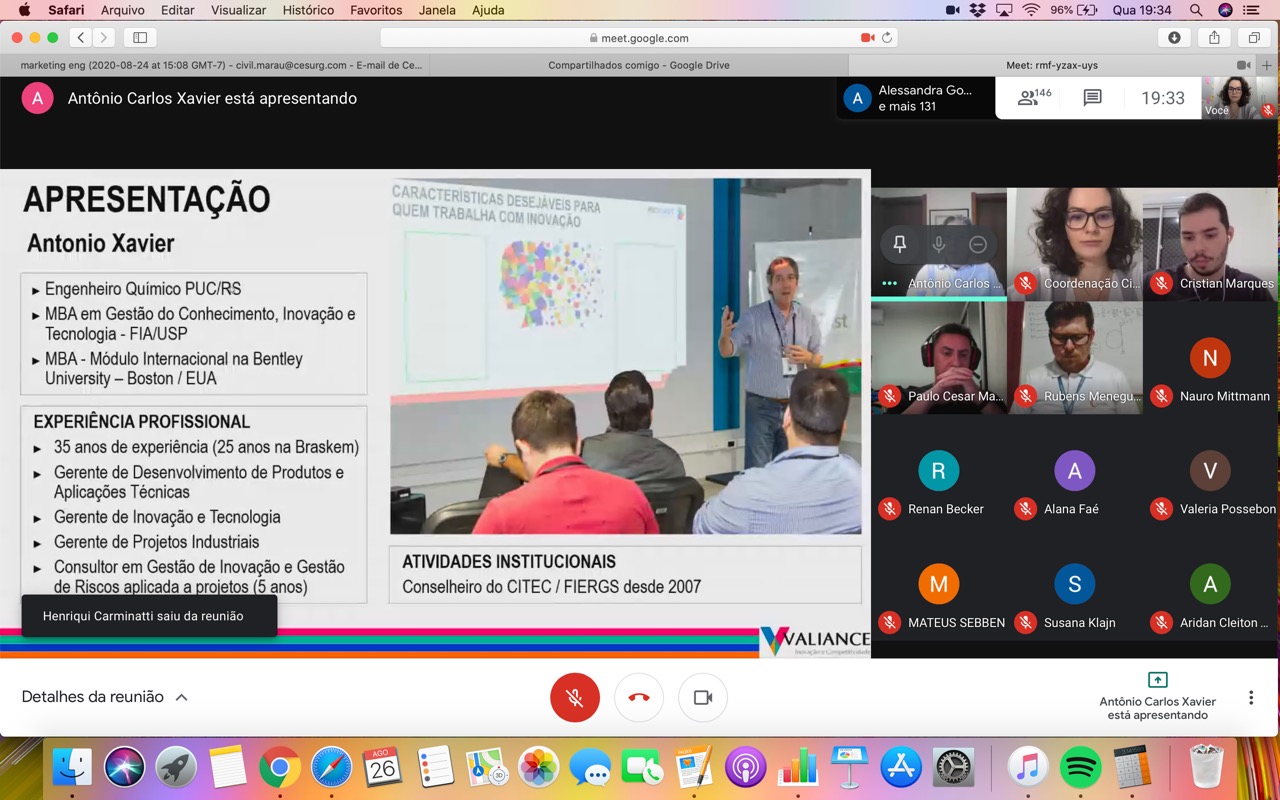Screen dimensions: 1280x800
Task: Remove Antônio Carlos from call icon
Action: click(978, 244)
